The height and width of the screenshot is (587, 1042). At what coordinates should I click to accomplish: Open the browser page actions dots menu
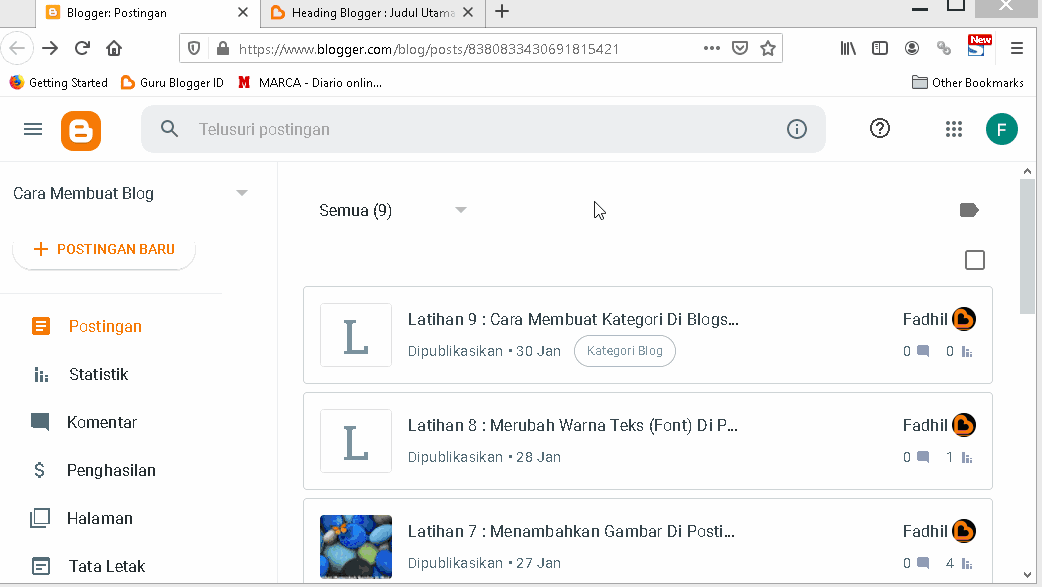(x=711, y=47)
